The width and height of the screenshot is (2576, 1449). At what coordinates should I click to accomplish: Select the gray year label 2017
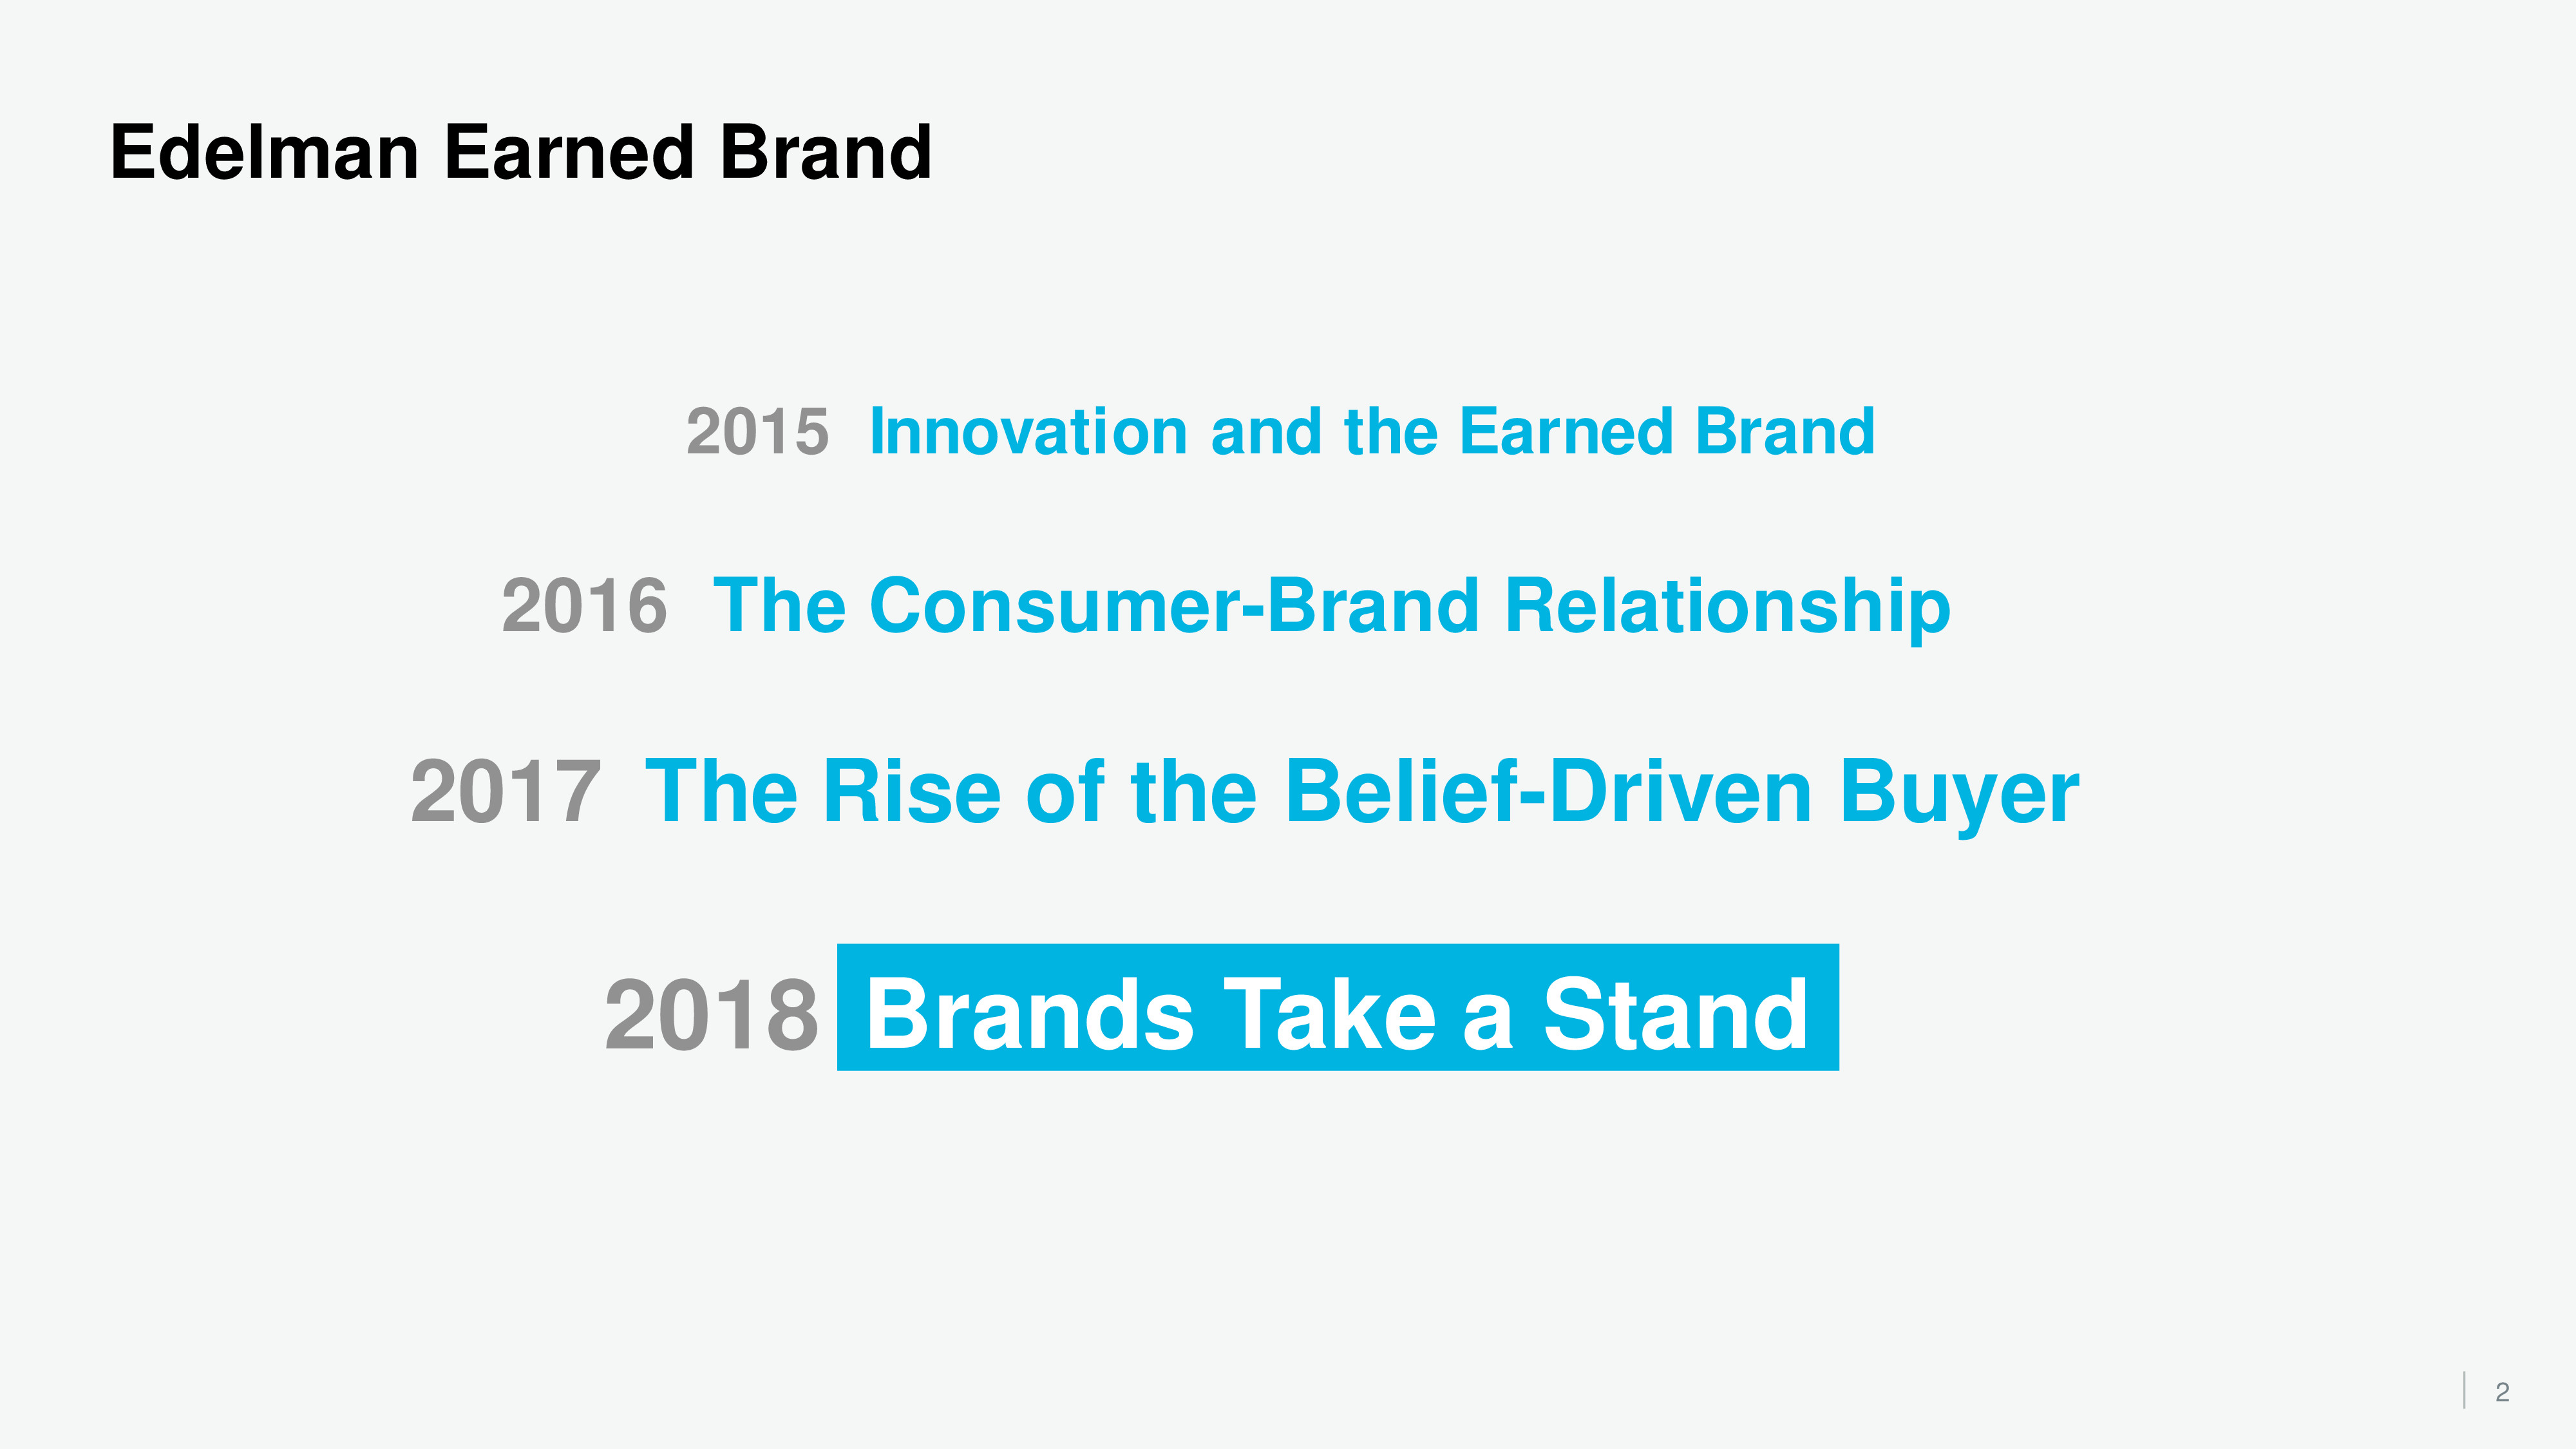coord(506,792)
